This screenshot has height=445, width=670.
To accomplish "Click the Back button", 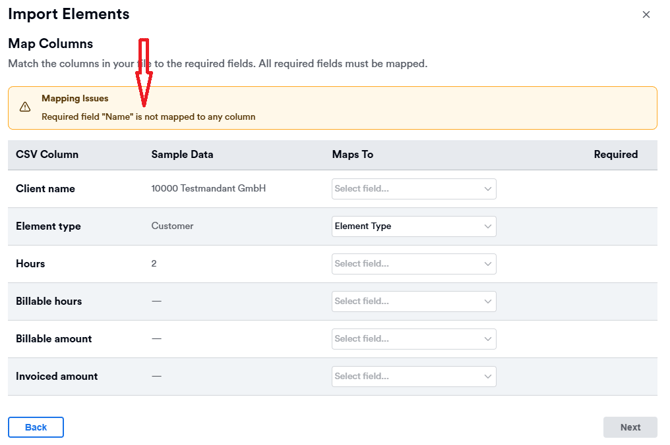I will [x=36, y=427].
